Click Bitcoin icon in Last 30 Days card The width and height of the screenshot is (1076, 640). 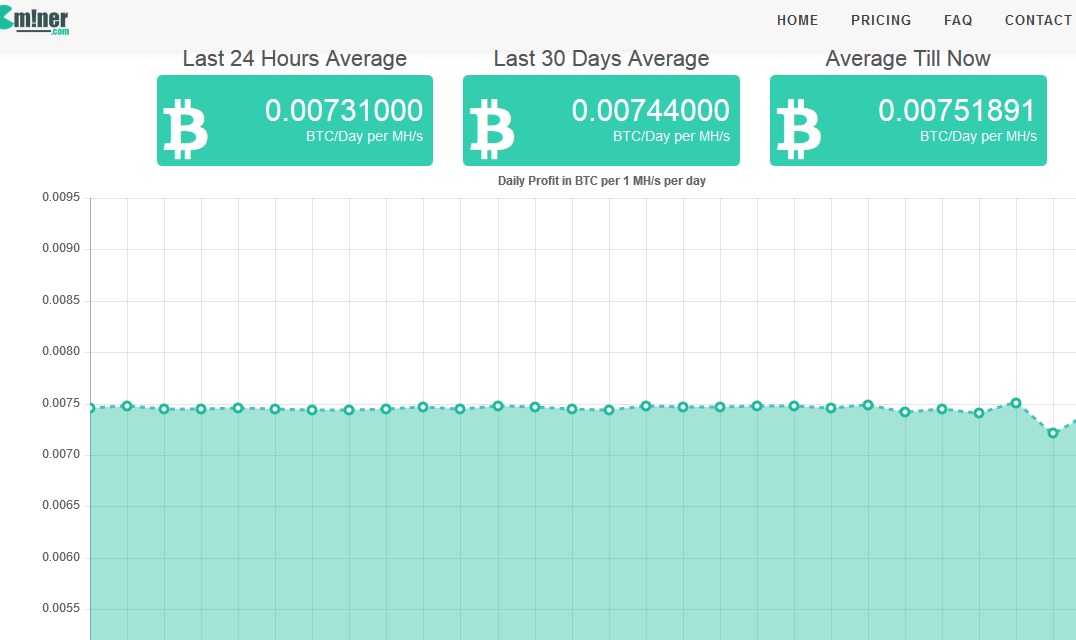coord(491,129)
